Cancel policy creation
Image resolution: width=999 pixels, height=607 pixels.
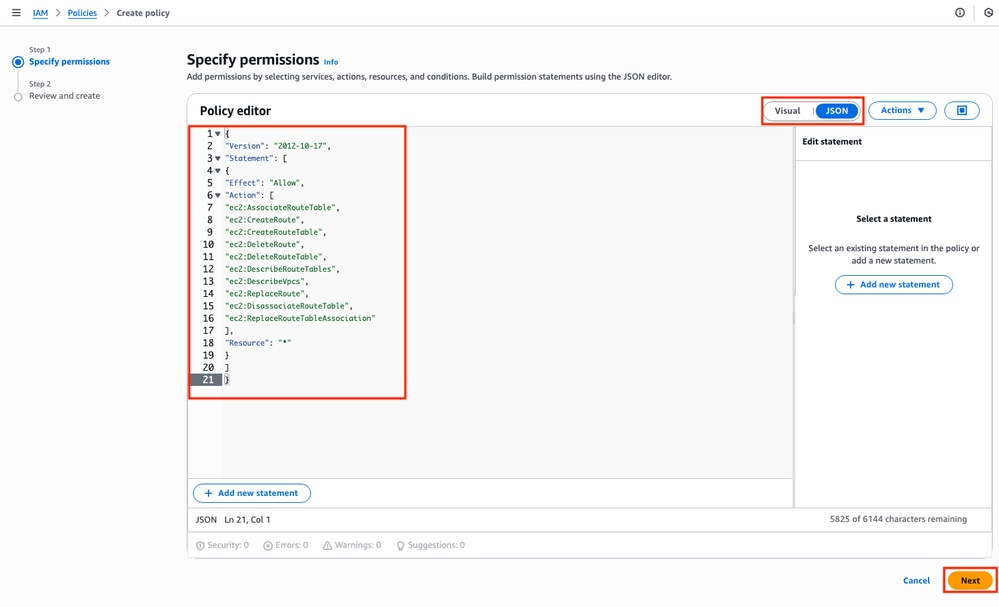coord(916,580)
